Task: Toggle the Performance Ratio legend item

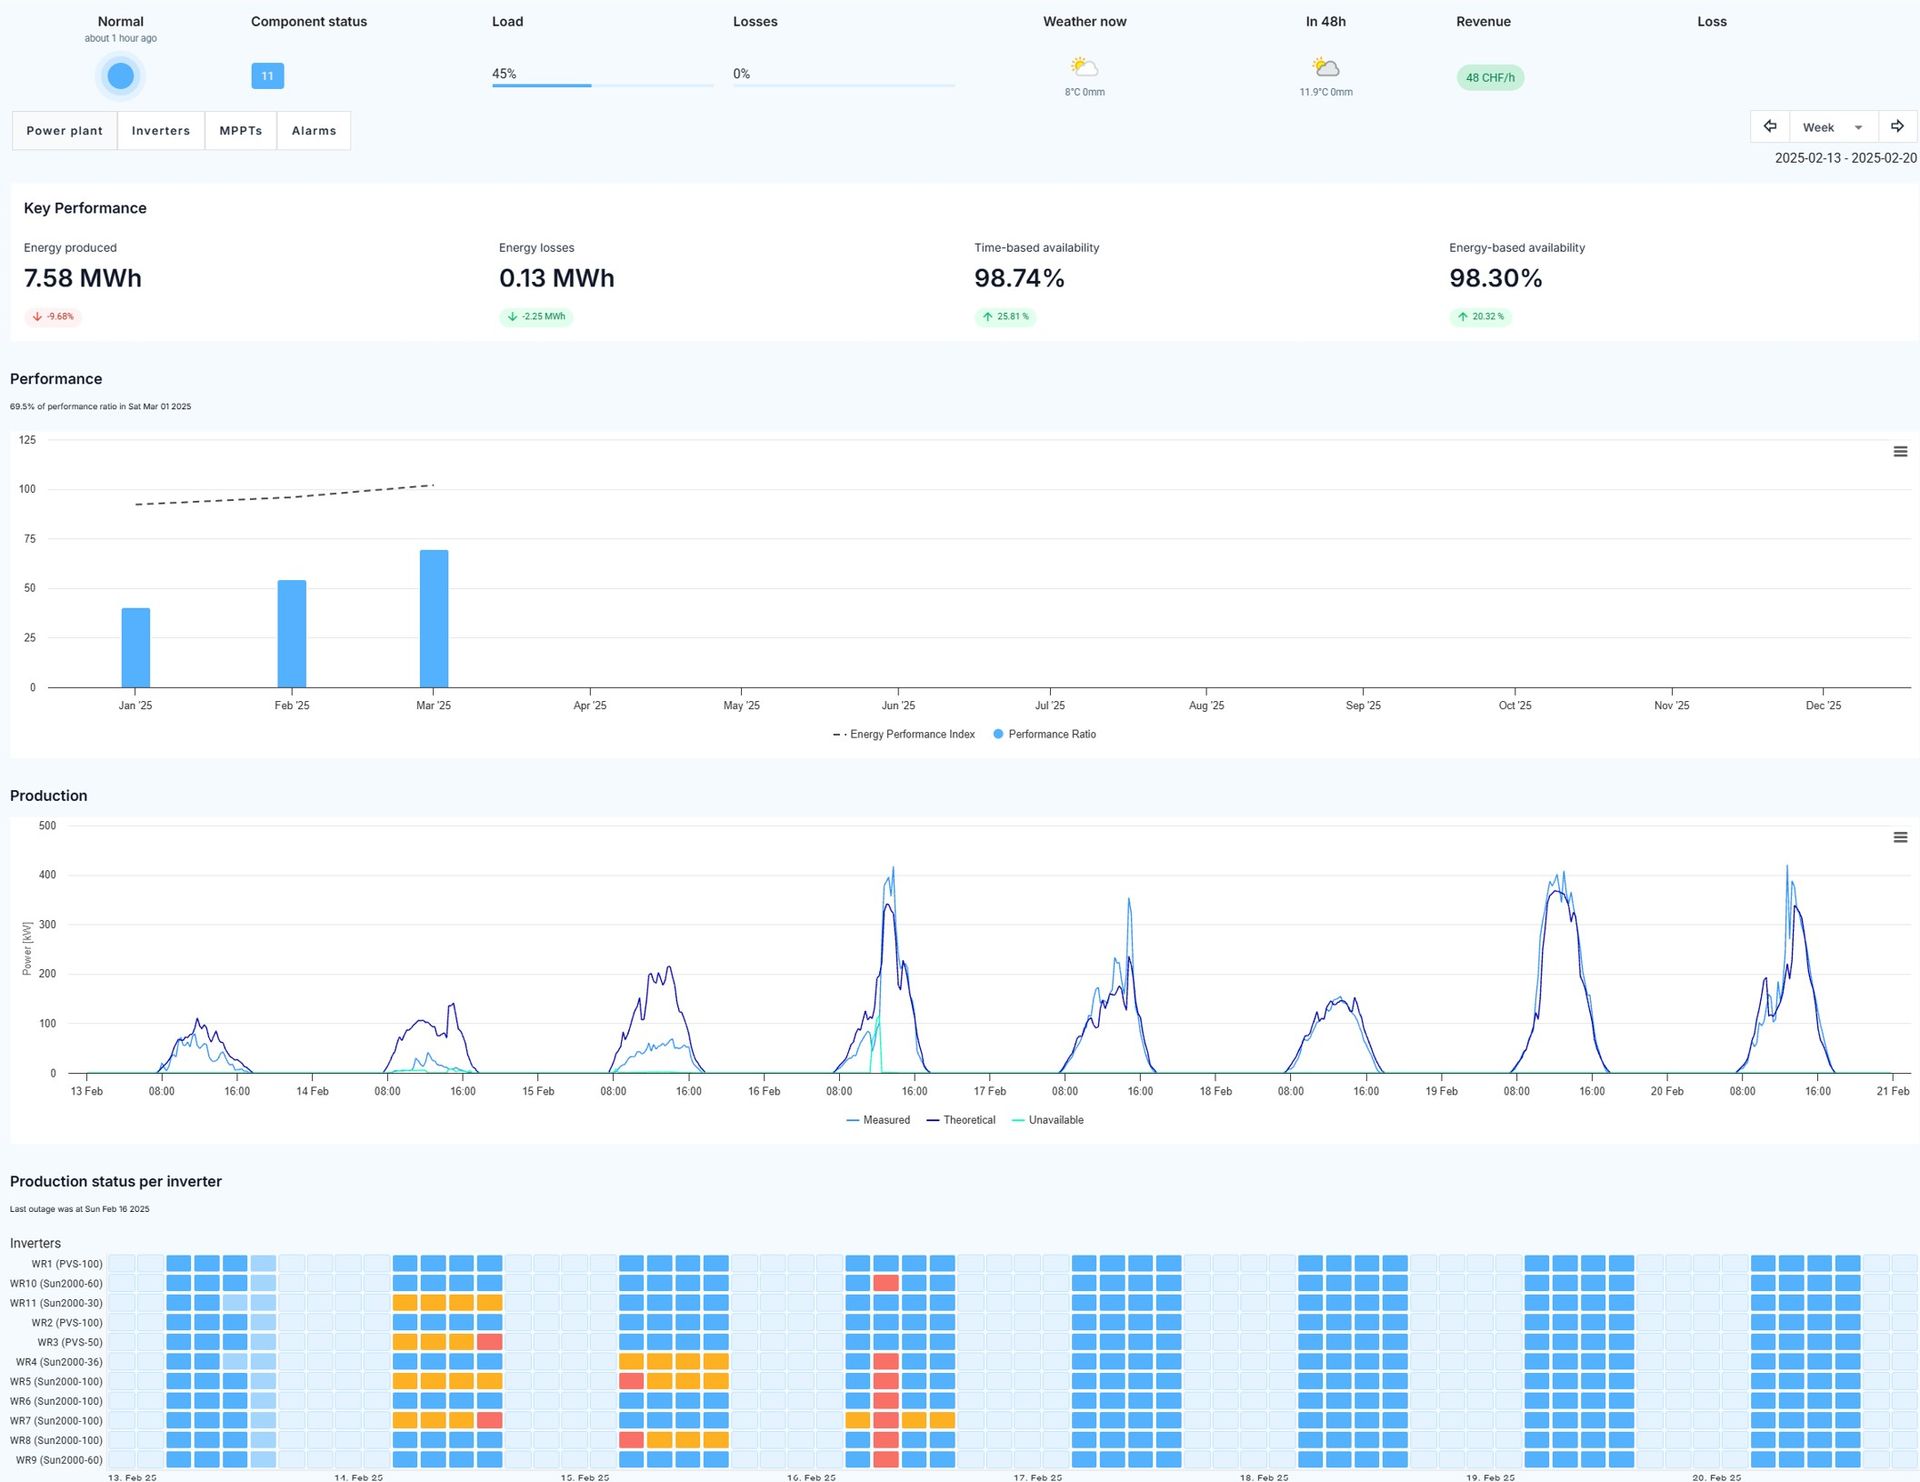Action: [1045, 734]
